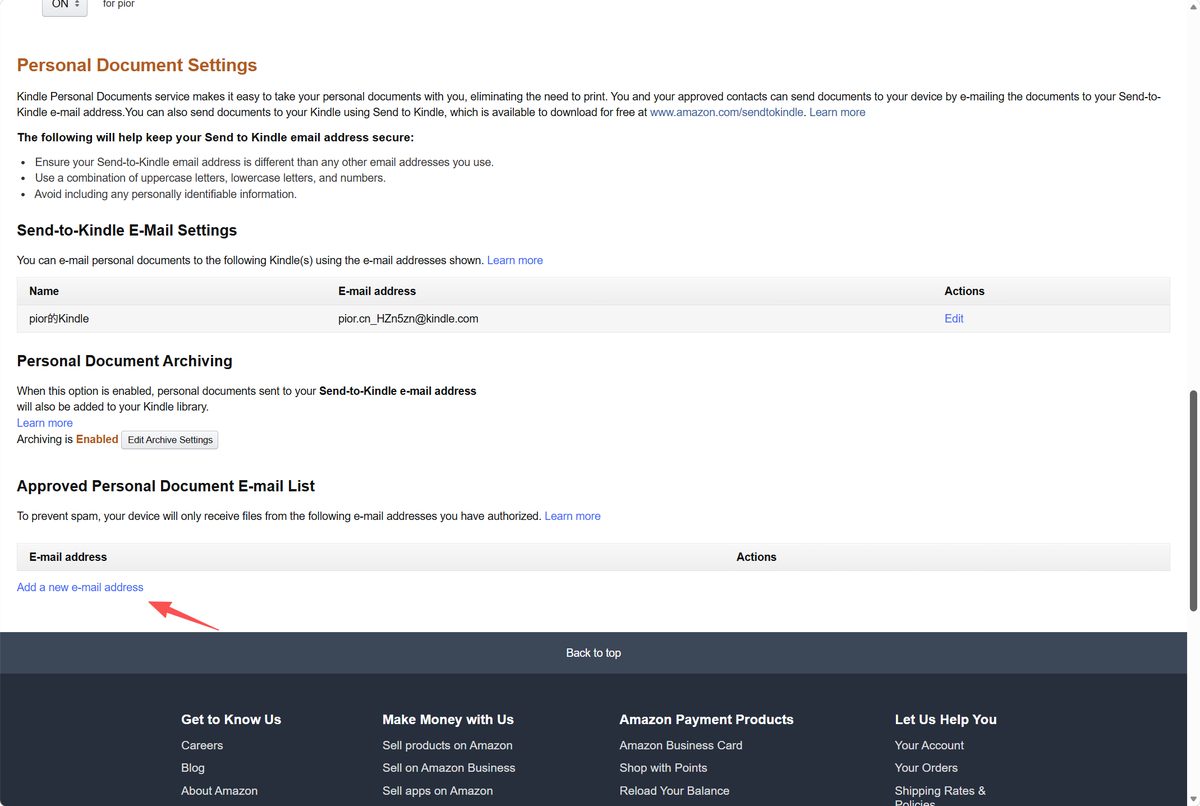This screenshot has height=806, width=1200.
Task: Click the pior的Kindle device name
Action: pyautogui.click(x=59, y=318)
